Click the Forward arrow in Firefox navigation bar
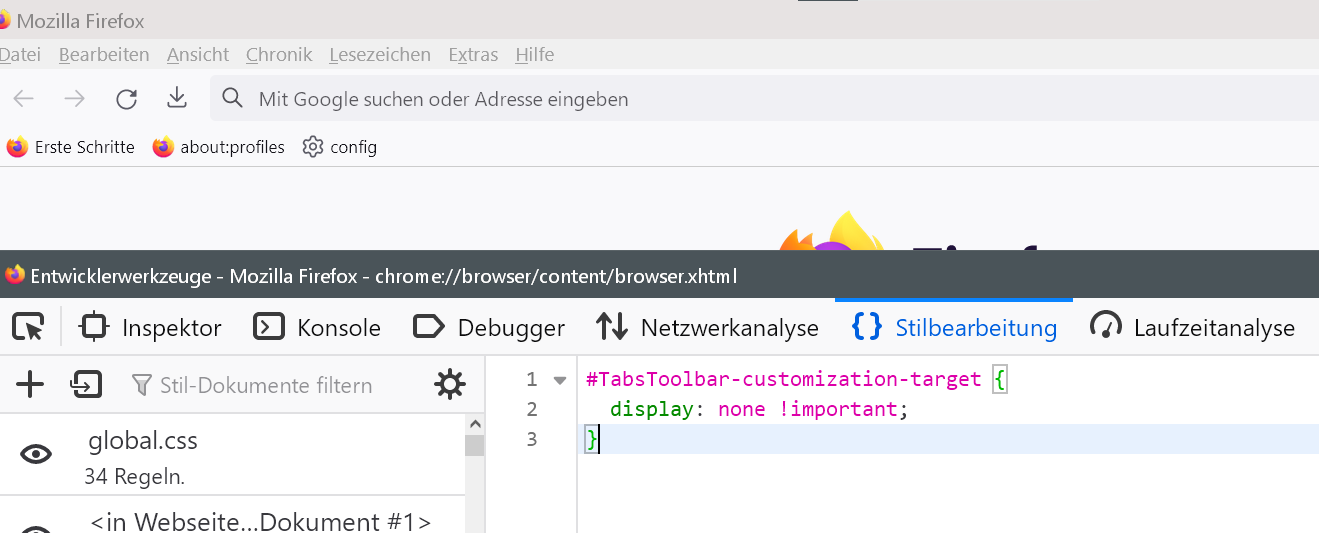1319x533 pixels. coord(74,98)
